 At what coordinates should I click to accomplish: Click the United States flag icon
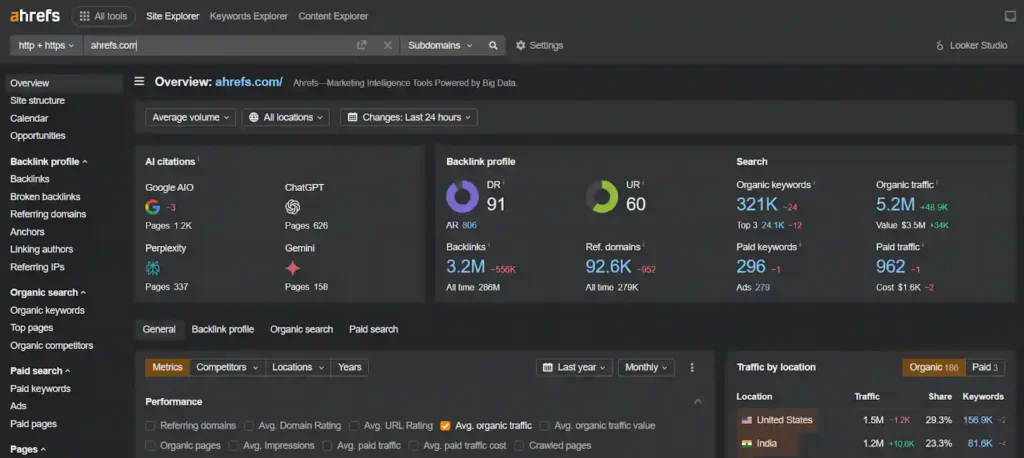(746, 420)
